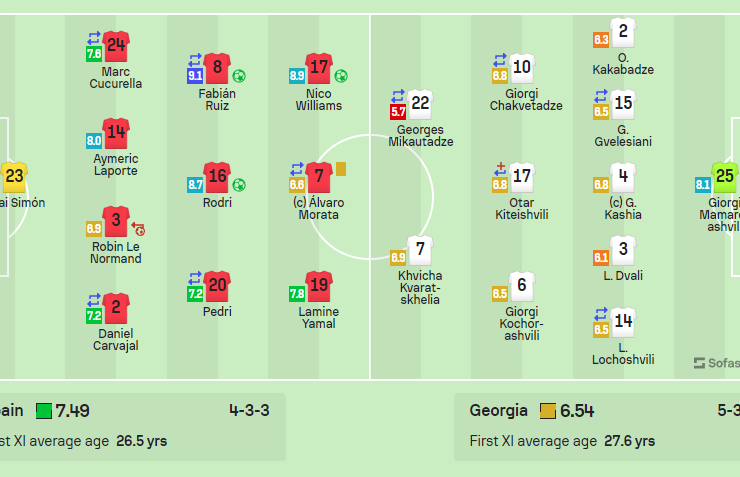Open Pedri's player profile name
This screenshot has height=477, width=740.
(217, 312)
